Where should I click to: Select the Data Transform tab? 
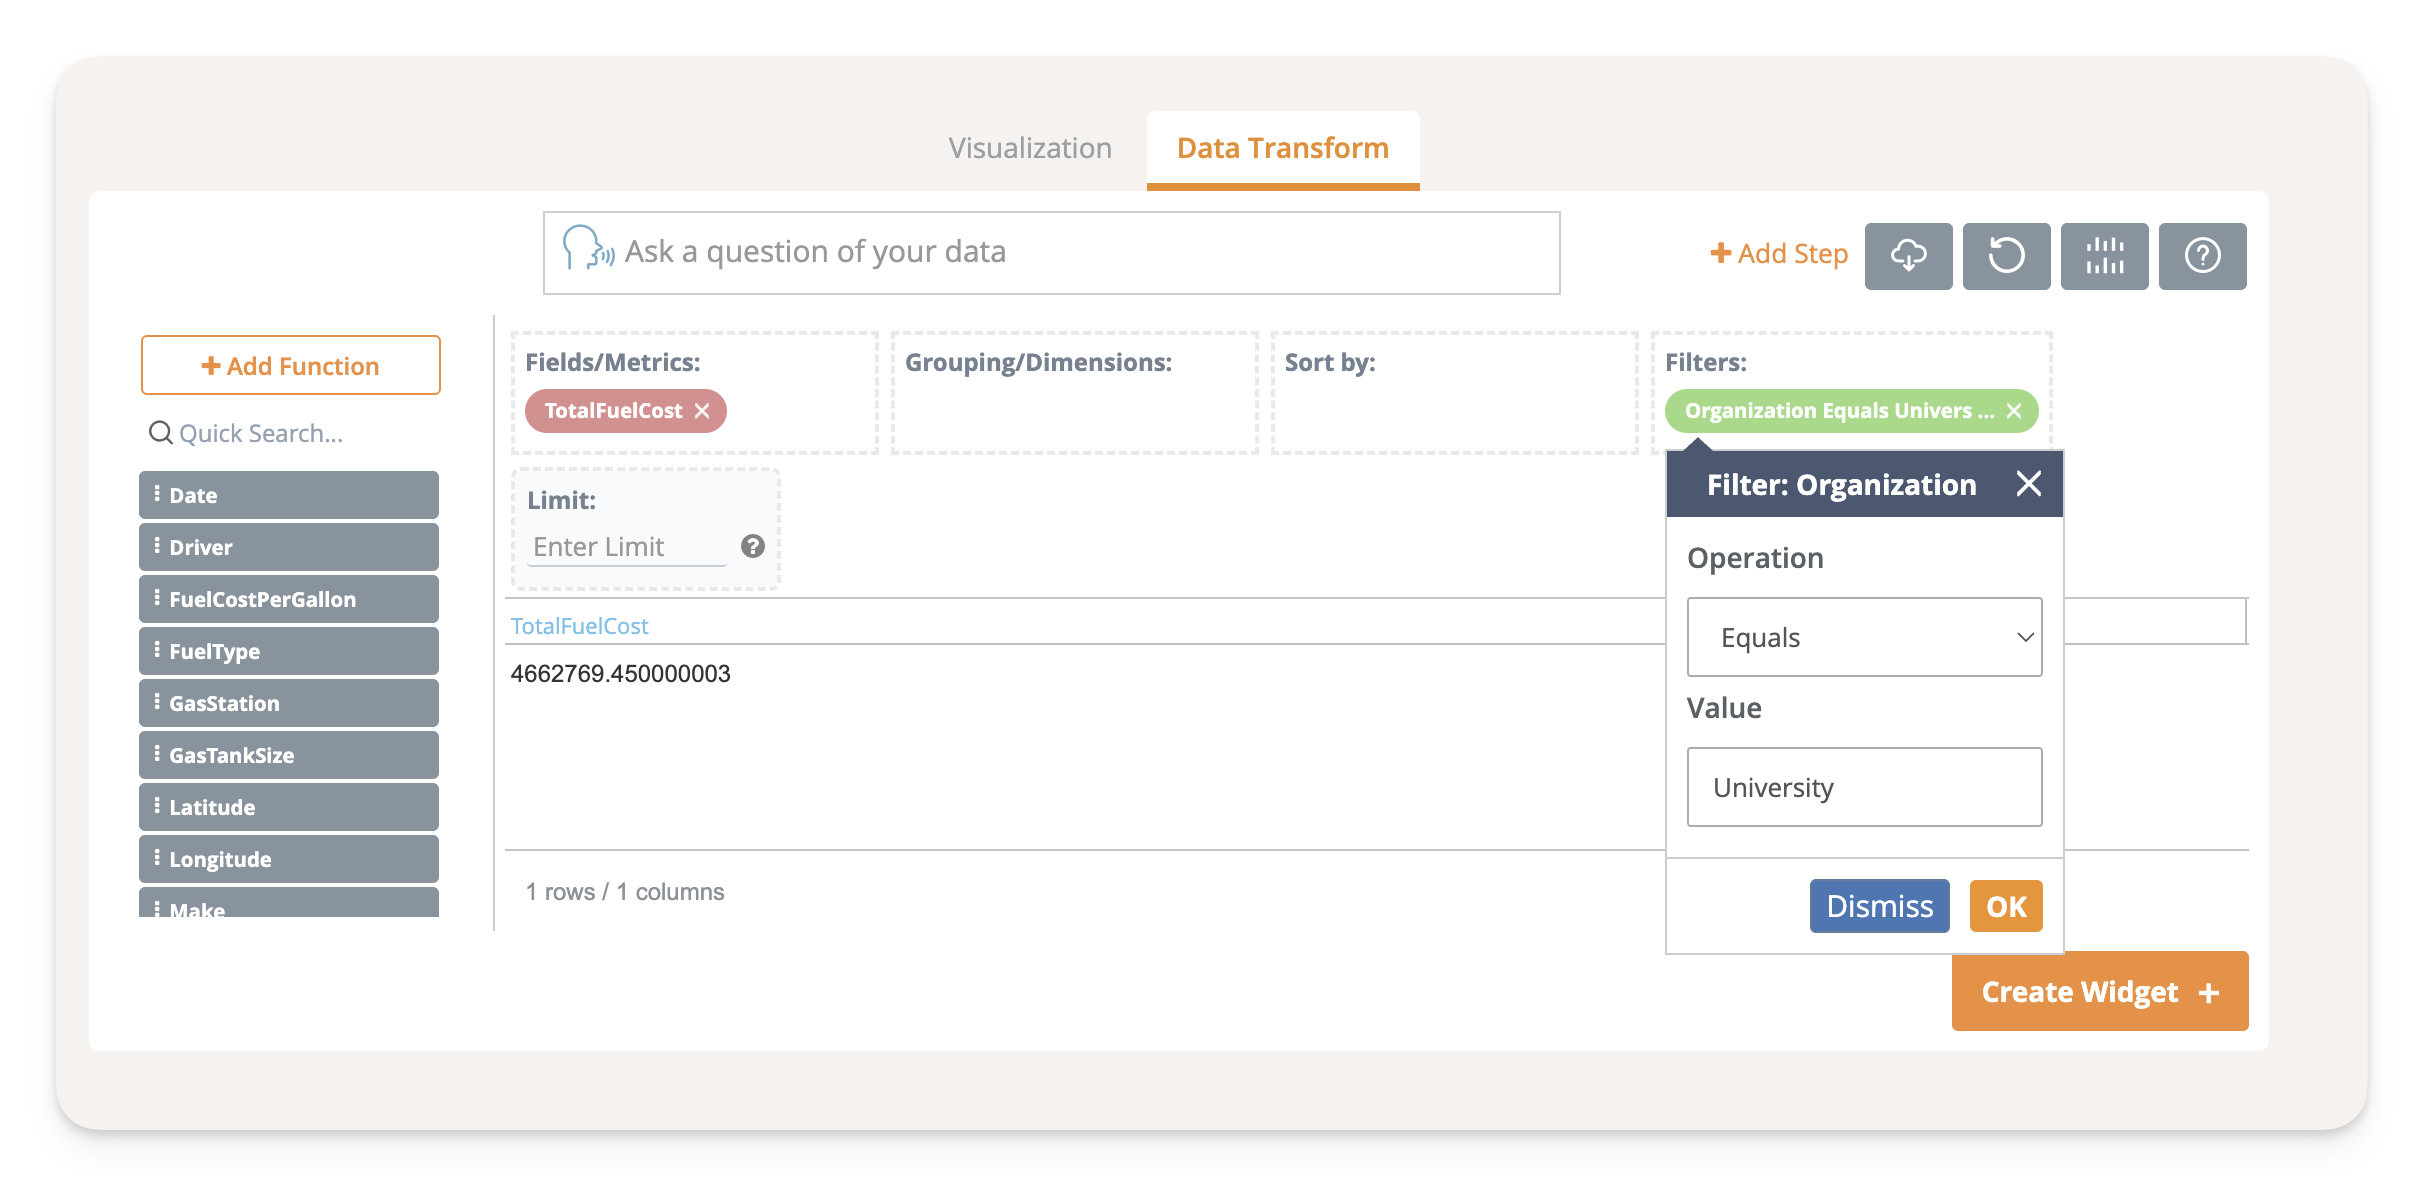(1282, 148)
